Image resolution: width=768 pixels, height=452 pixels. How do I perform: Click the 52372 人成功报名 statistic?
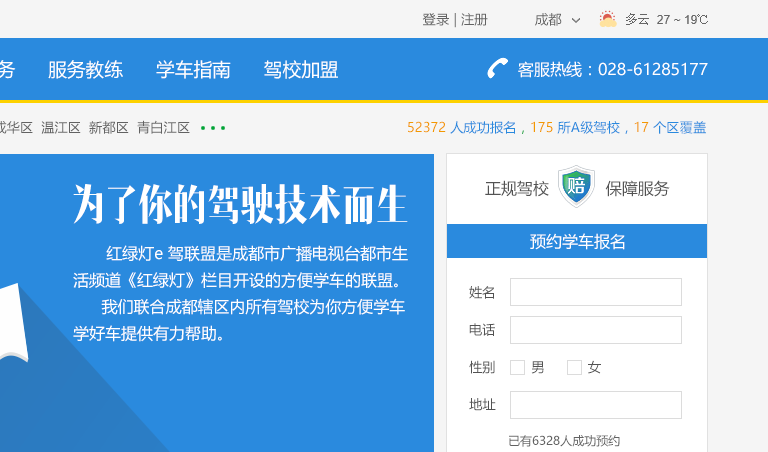[x=461, y=128]
